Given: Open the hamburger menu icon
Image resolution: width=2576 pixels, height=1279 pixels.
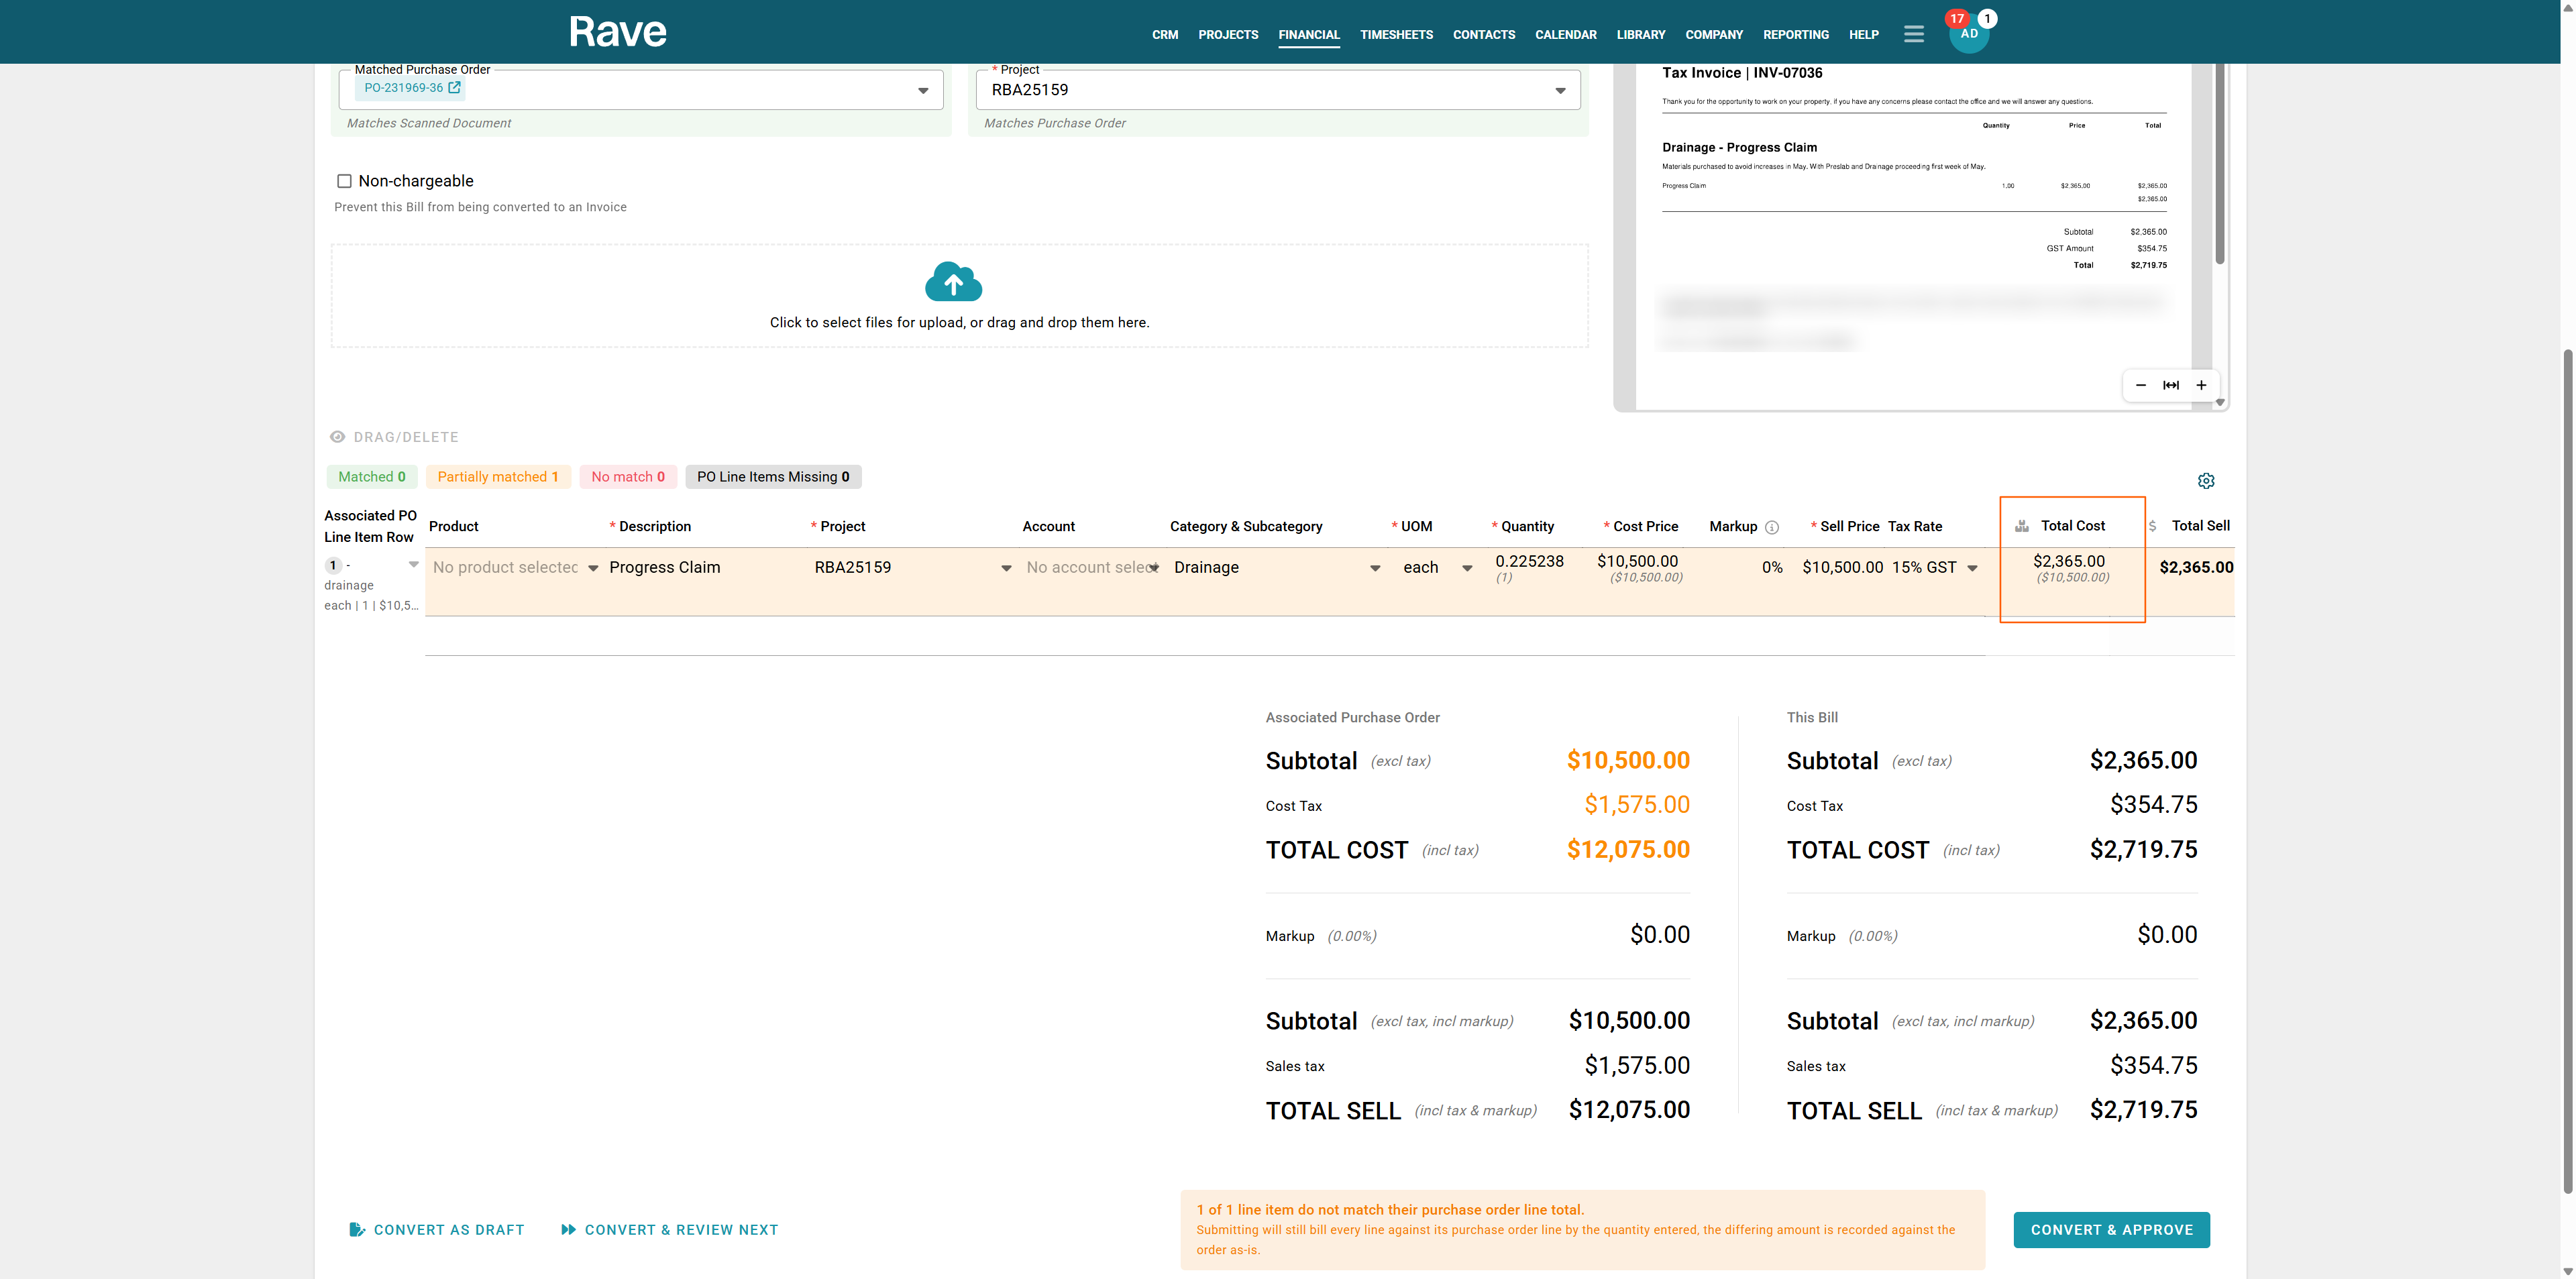Looking at the screenshot, I should click(1914, 34).
